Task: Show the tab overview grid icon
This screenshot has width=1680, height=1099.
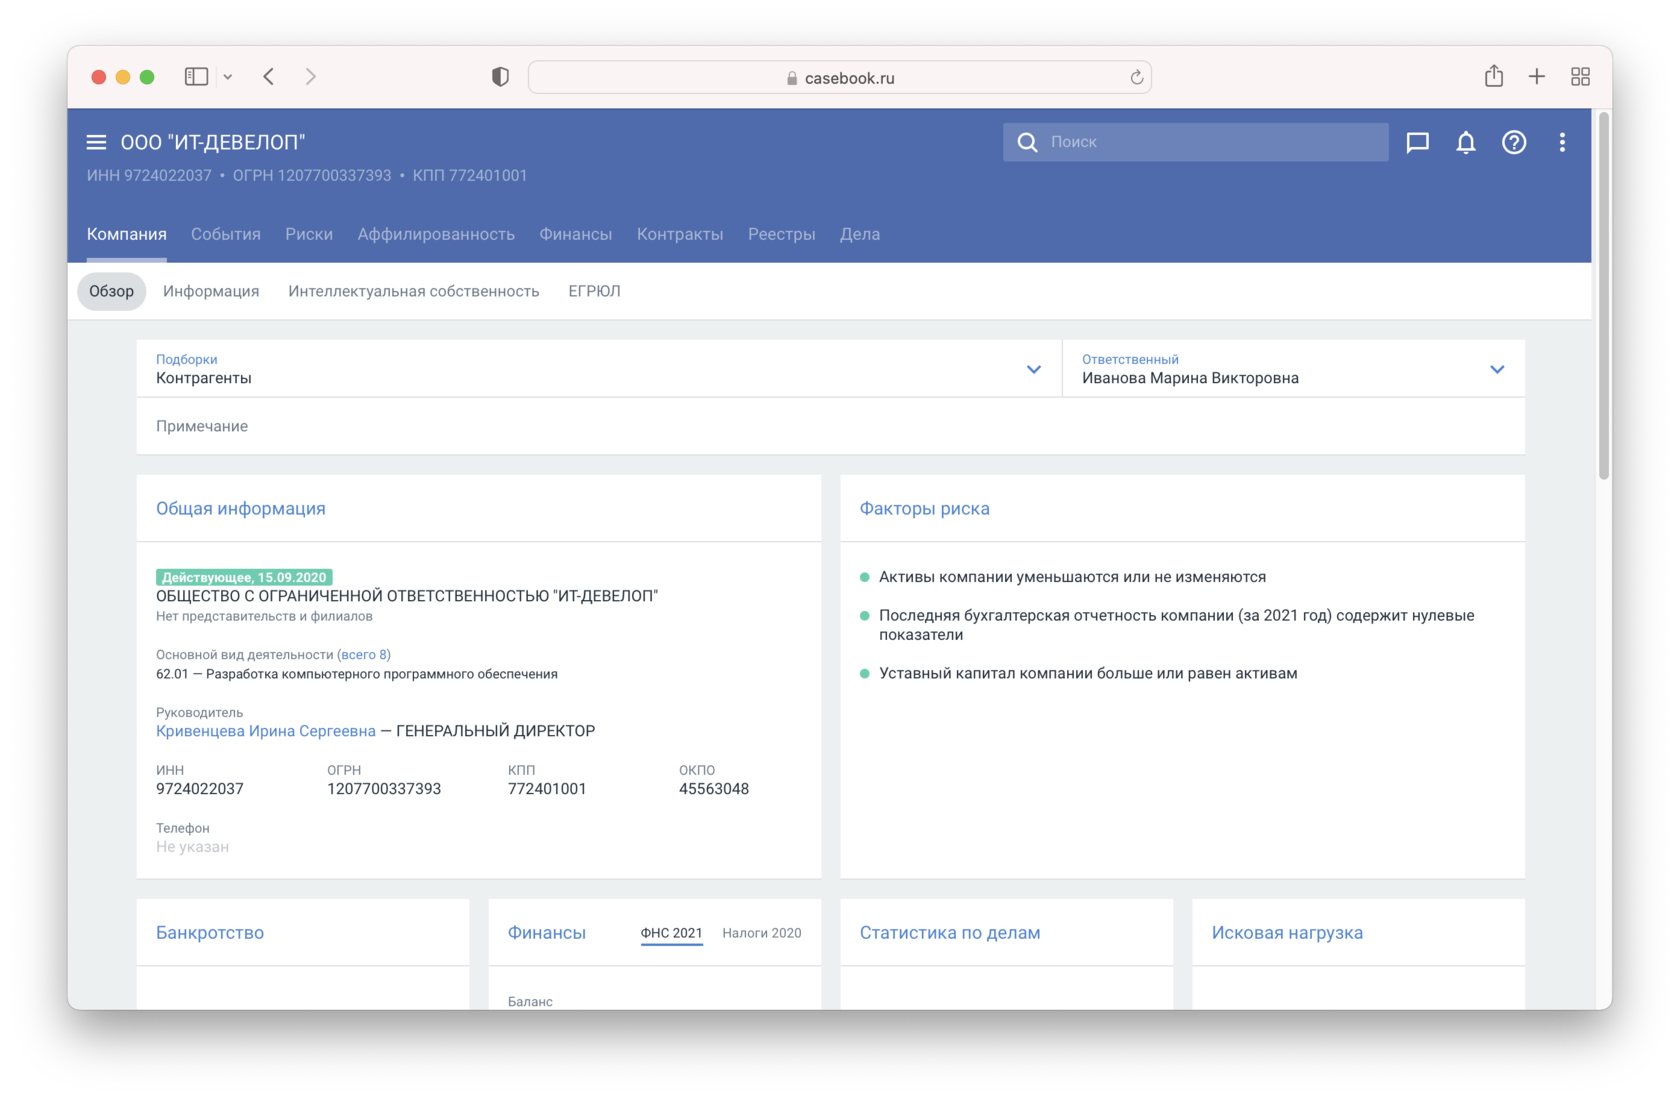Action: [1580, 77]
